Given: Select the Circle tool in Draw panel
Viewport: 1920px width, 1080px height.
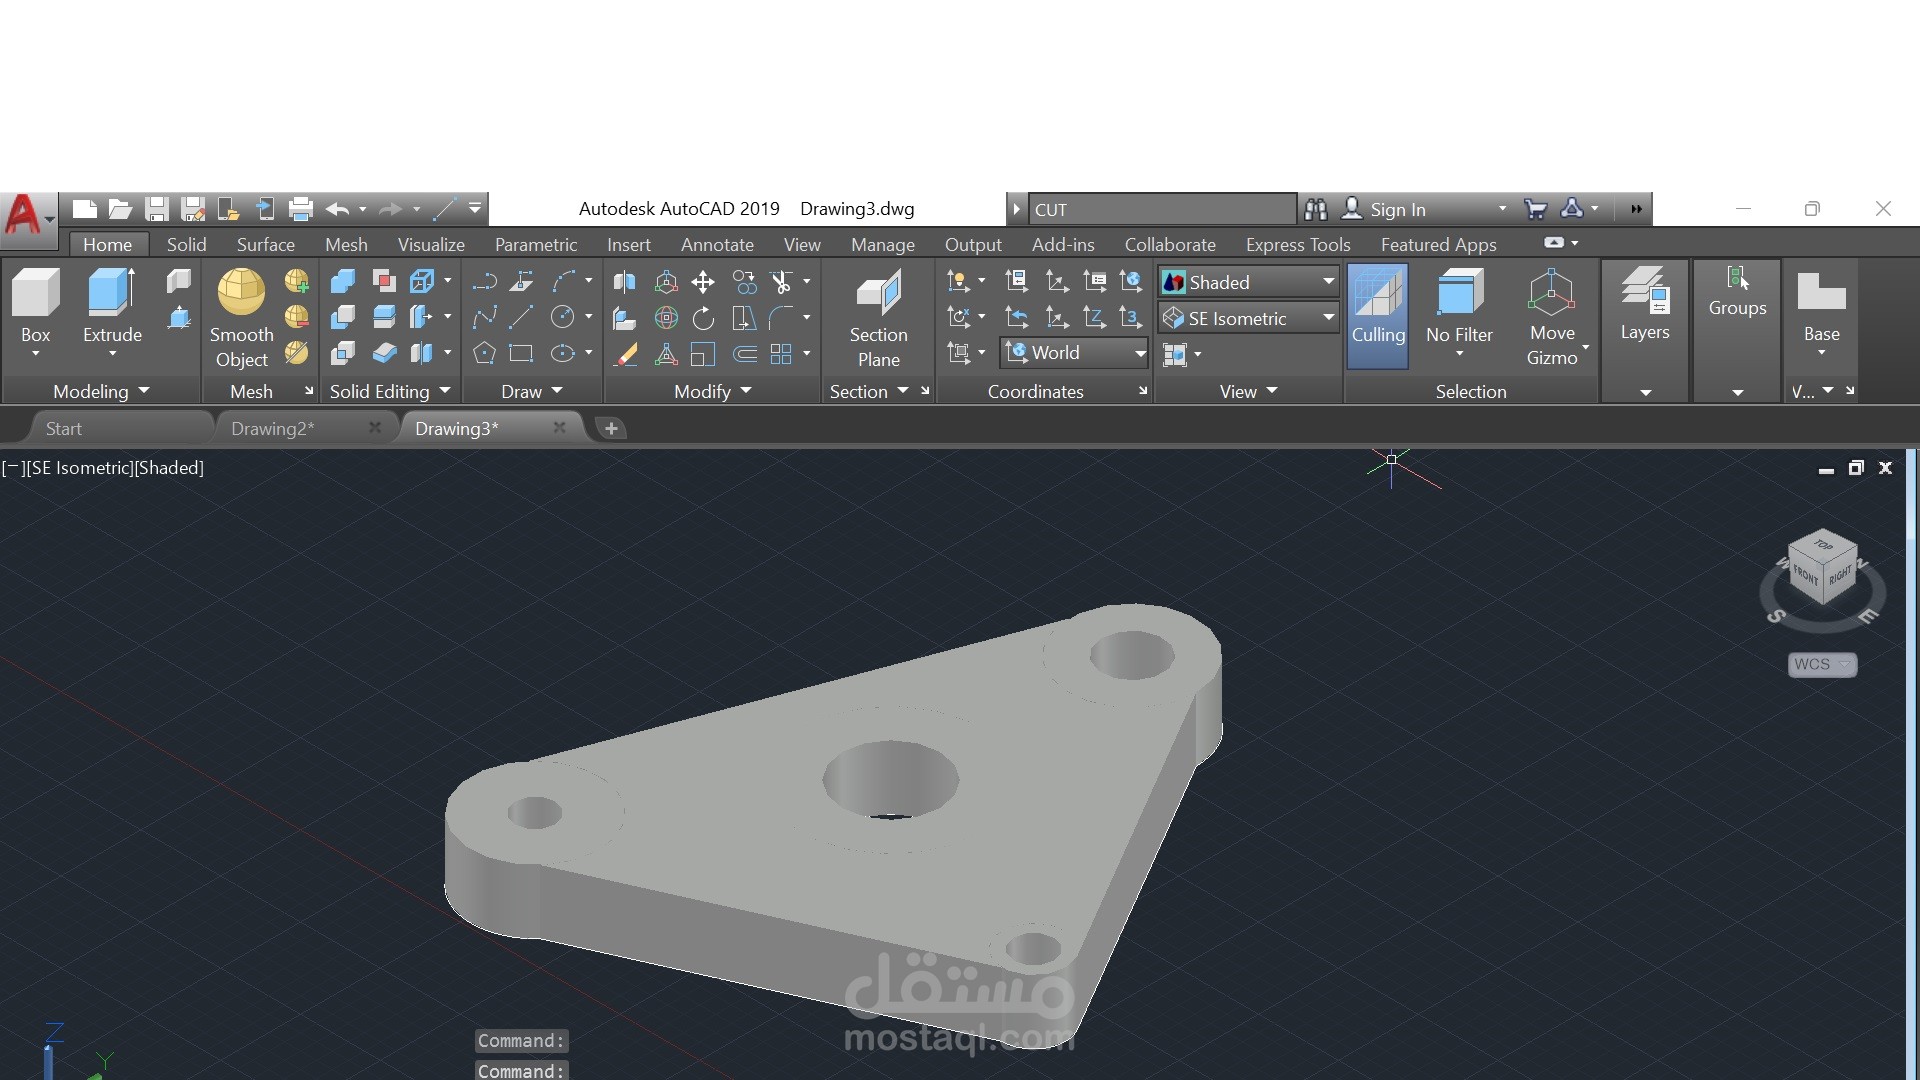Looking at the screenshot, I should click(x=563, y=318).
